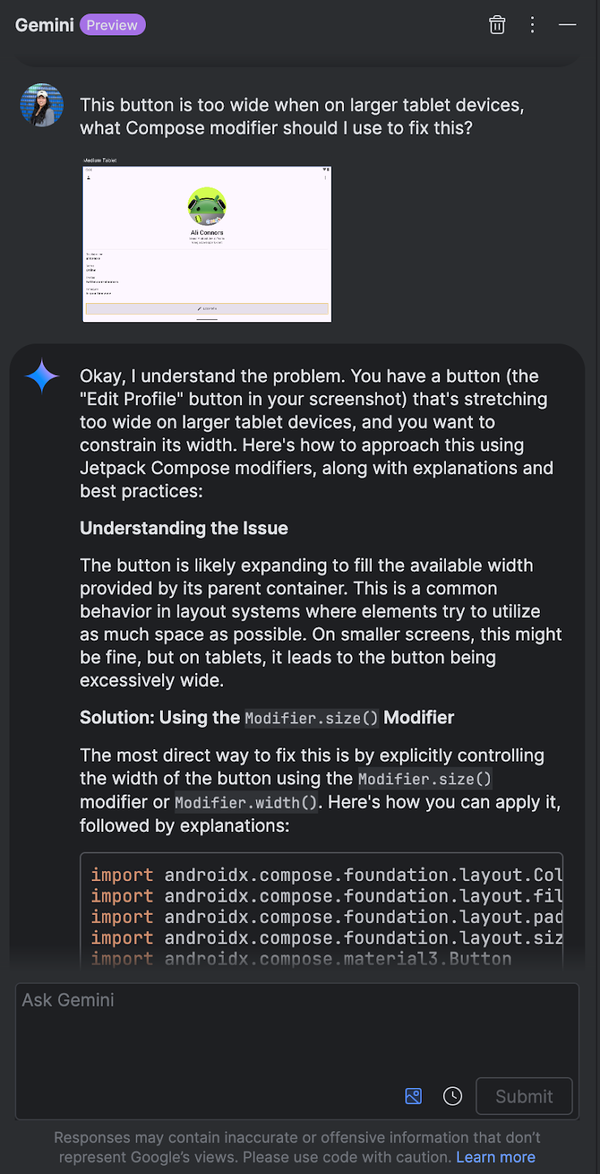600x1174 pixels.
Task: Click the attached tablet screenshot thumbnail
Action: (206, 242)
